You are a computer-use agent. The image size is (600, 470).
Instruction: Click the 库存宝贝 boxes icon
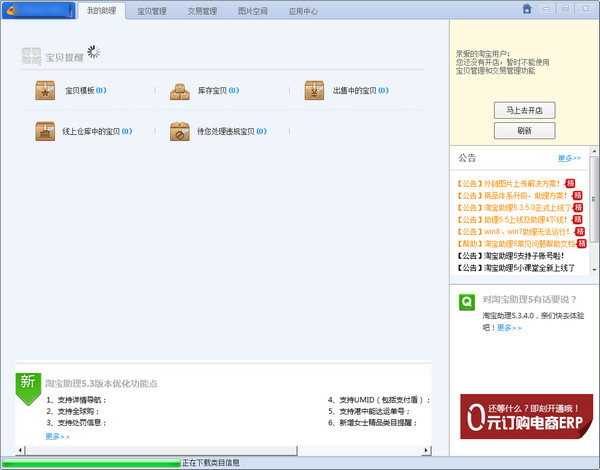180,91
